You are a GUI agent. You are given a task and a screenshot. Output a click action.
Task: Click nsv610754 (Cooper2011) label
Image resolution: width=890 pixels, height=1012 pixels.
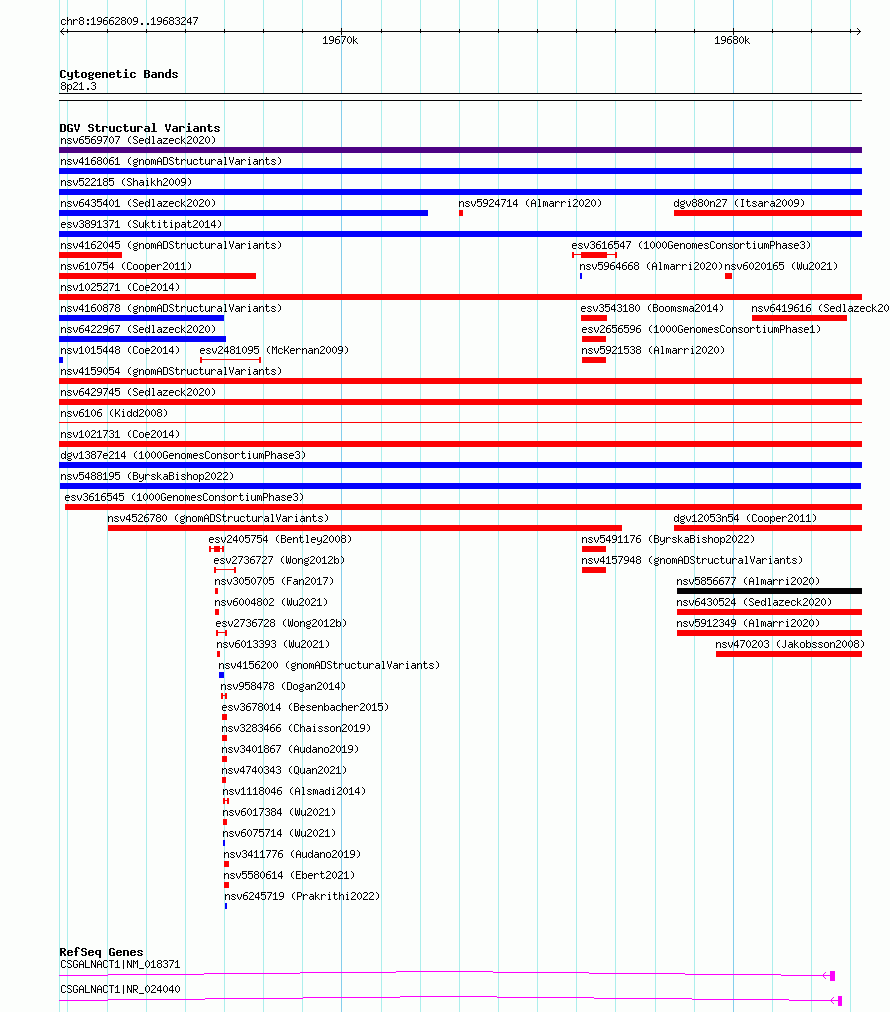coord(126,266)
